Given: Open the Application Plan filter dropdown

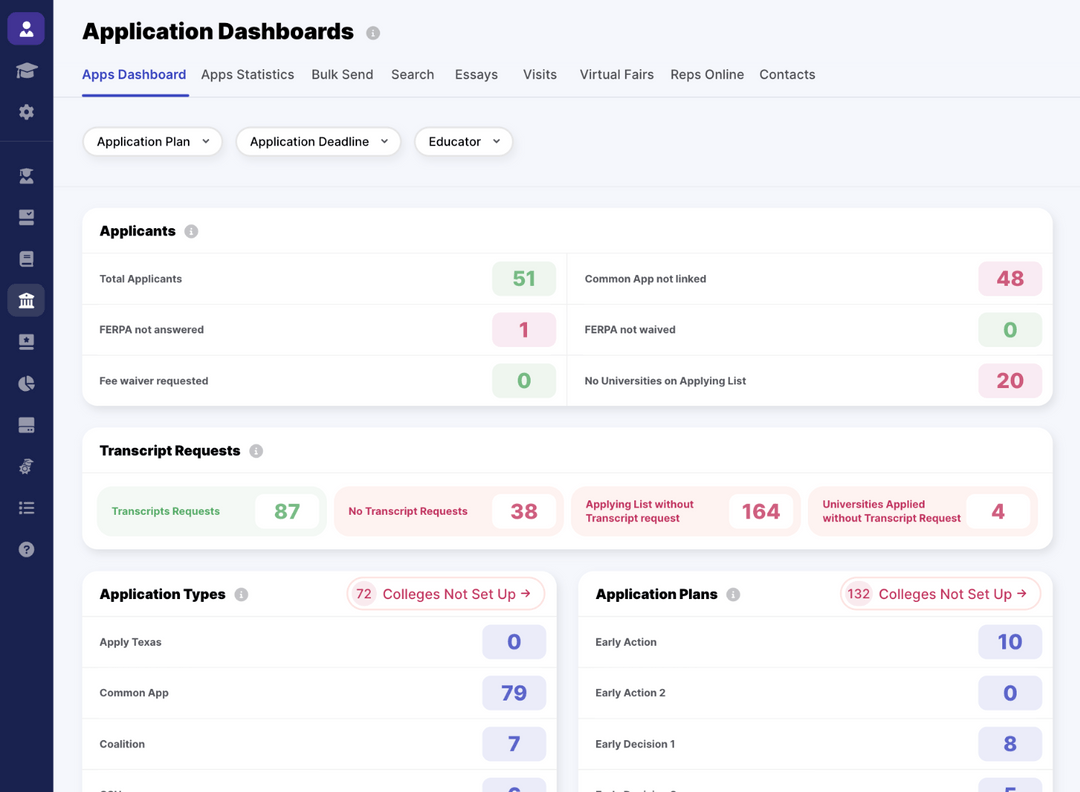Looking at the screenshot, I should coord(152,141).
